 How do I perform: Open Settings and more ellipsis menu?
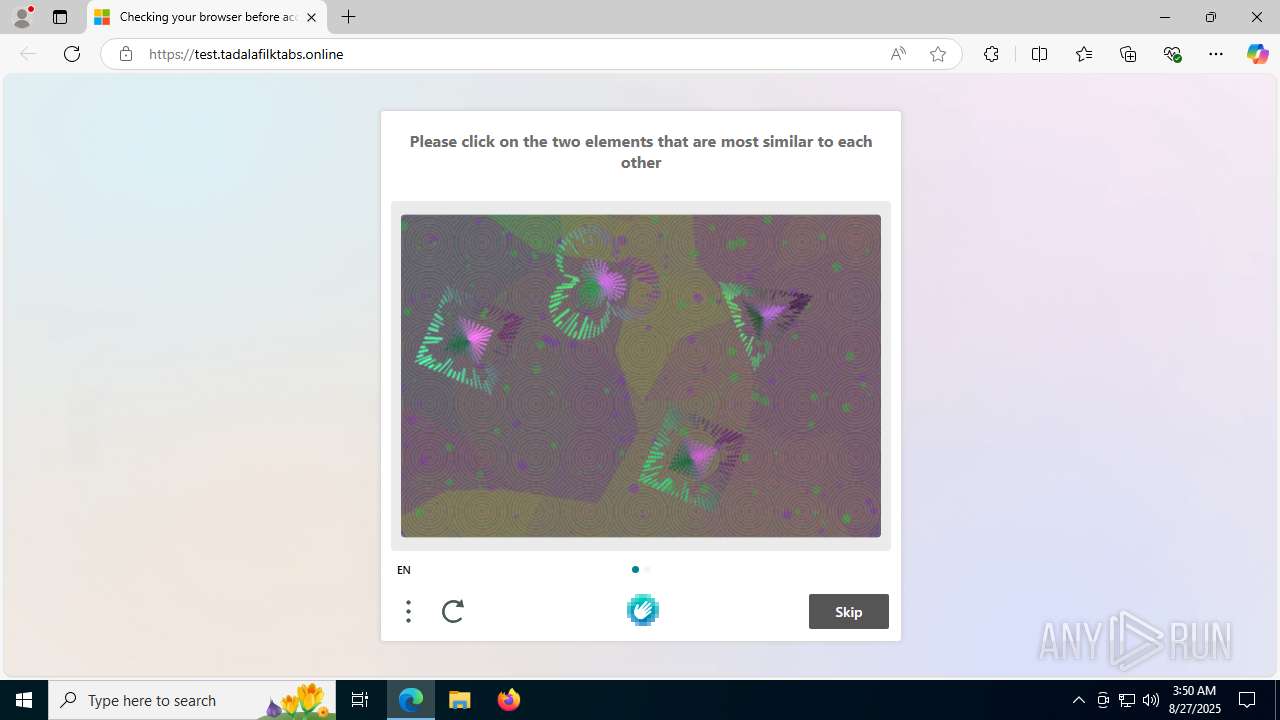(1216, 54)
